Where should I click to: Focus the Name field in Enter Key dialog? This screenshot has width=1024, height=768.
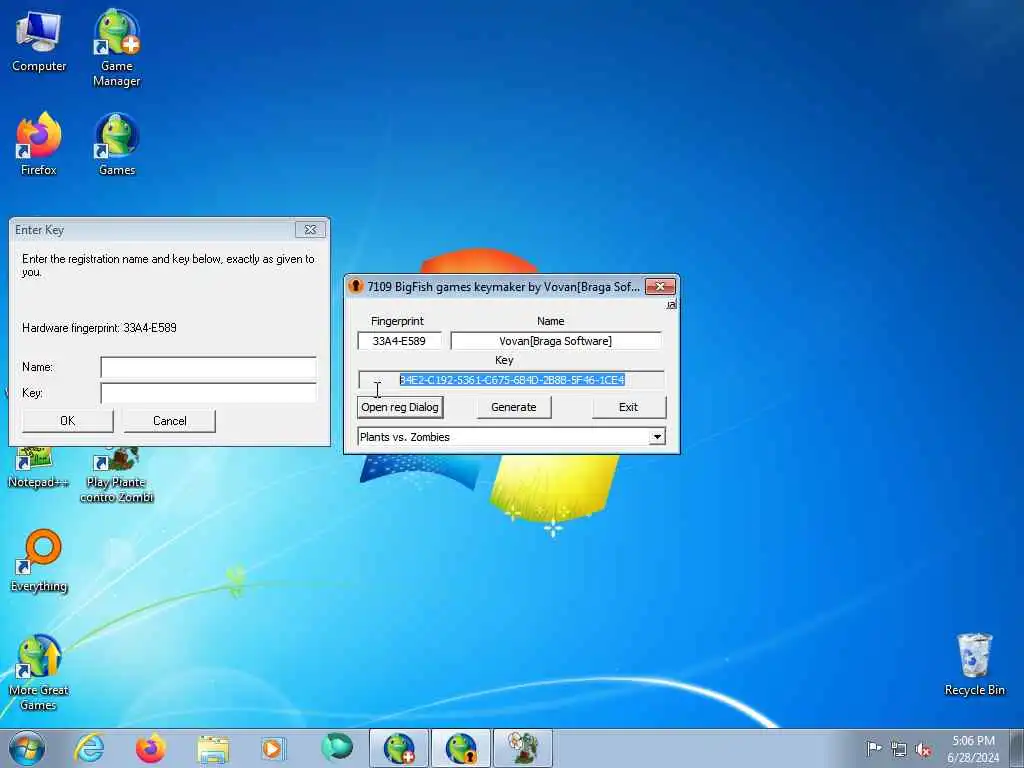[x=208, y=367]
